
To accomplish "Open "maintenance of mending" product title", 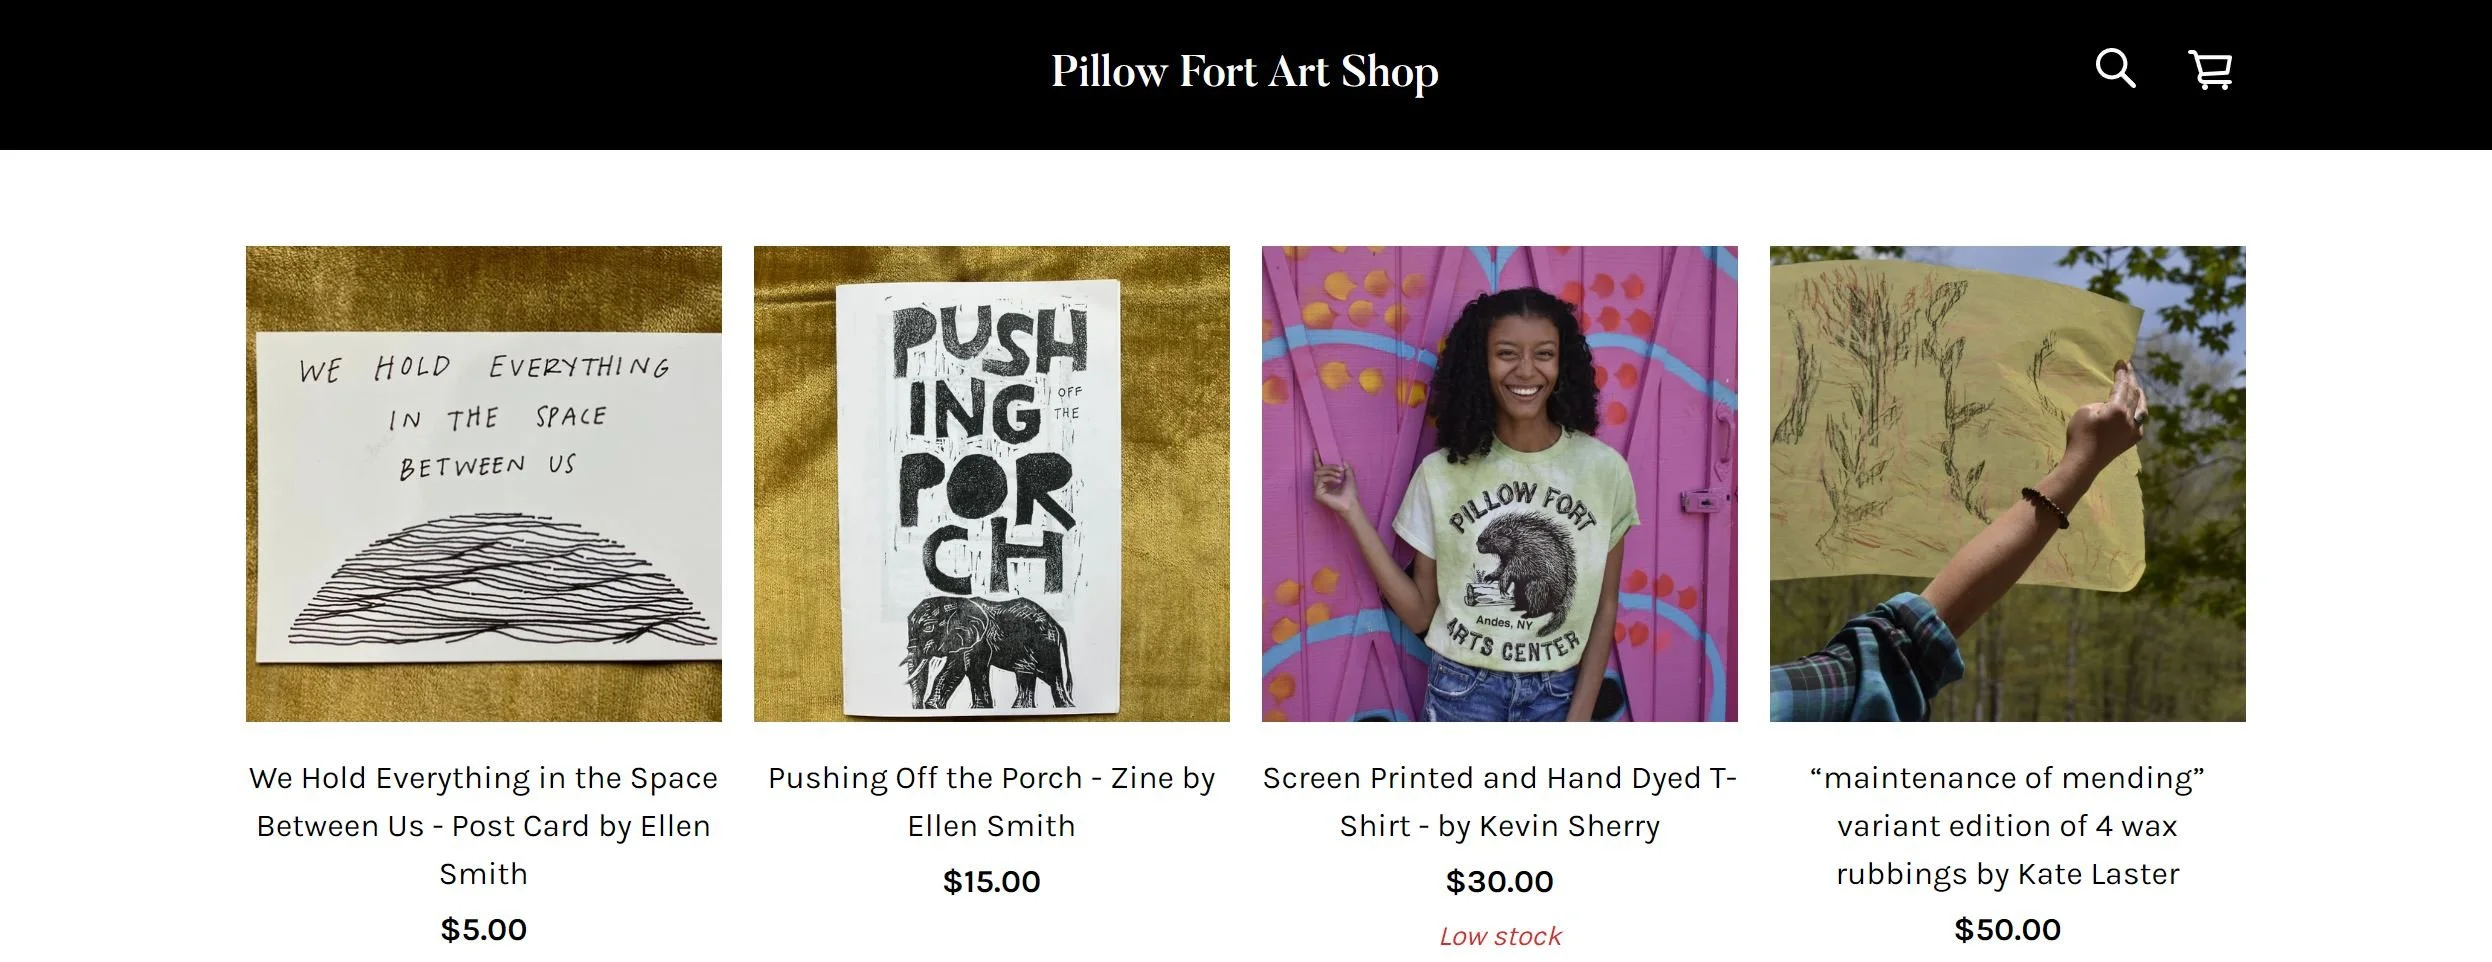I will click(2008, 826).
